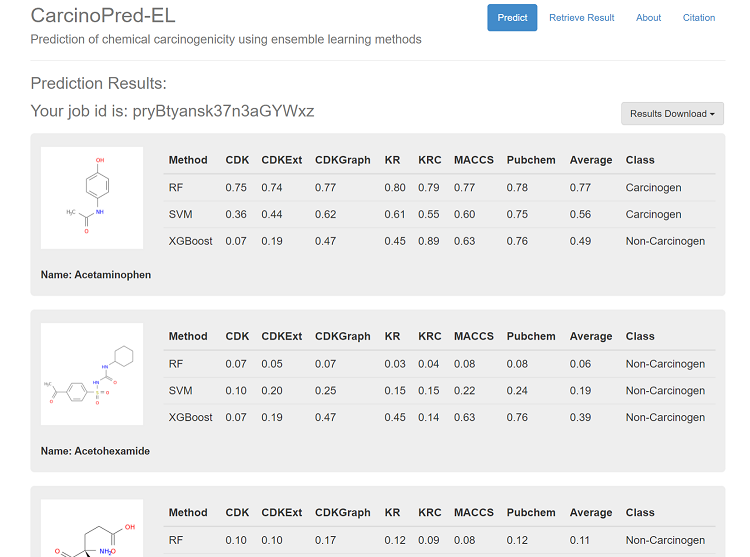This screenshot has width=750, height=557.
Task: Expand the Results Download dropdown
Action: coord(672,114)
